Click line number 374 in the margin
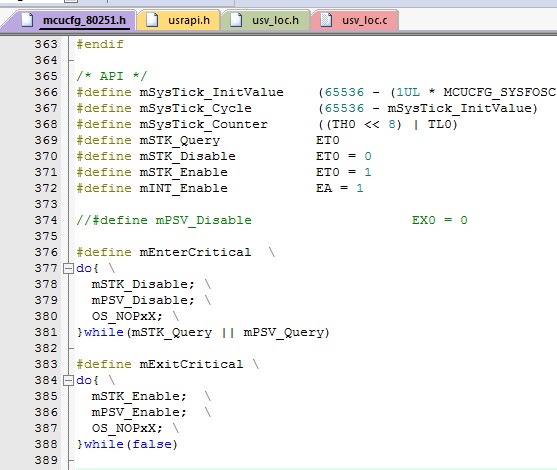Image resolution: width=557 pixels, height=470 pixels. (46, 220)
